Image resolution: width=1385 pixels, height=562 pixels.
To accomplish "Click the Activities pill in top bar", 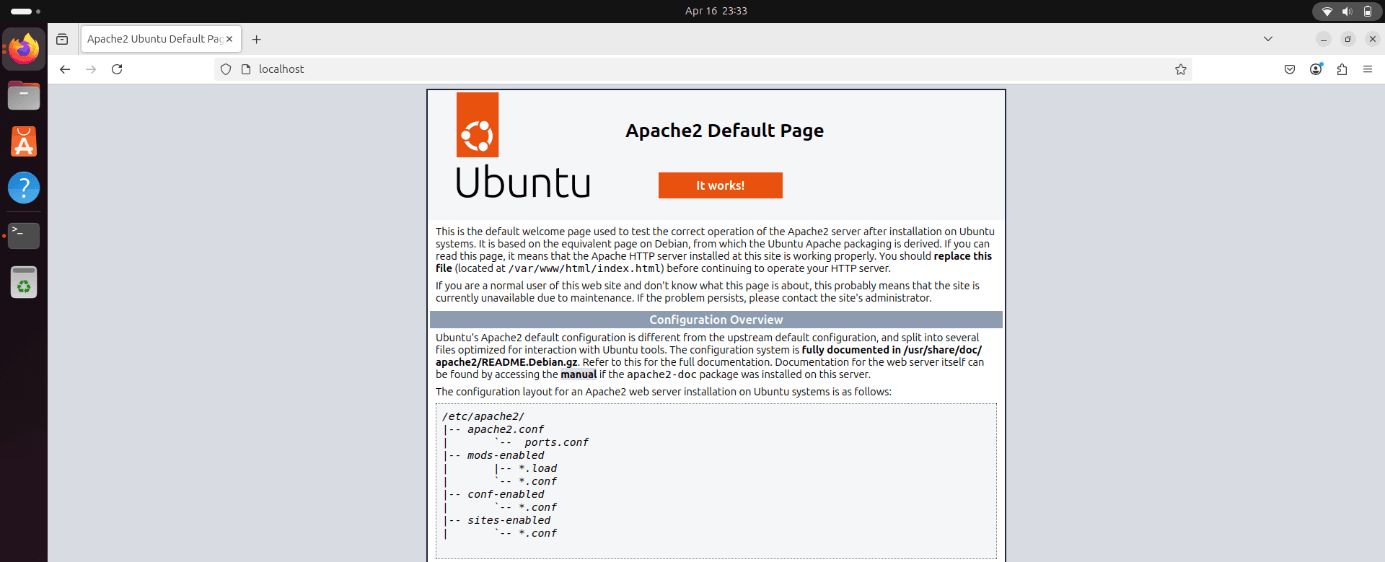I will click(24, 11).
